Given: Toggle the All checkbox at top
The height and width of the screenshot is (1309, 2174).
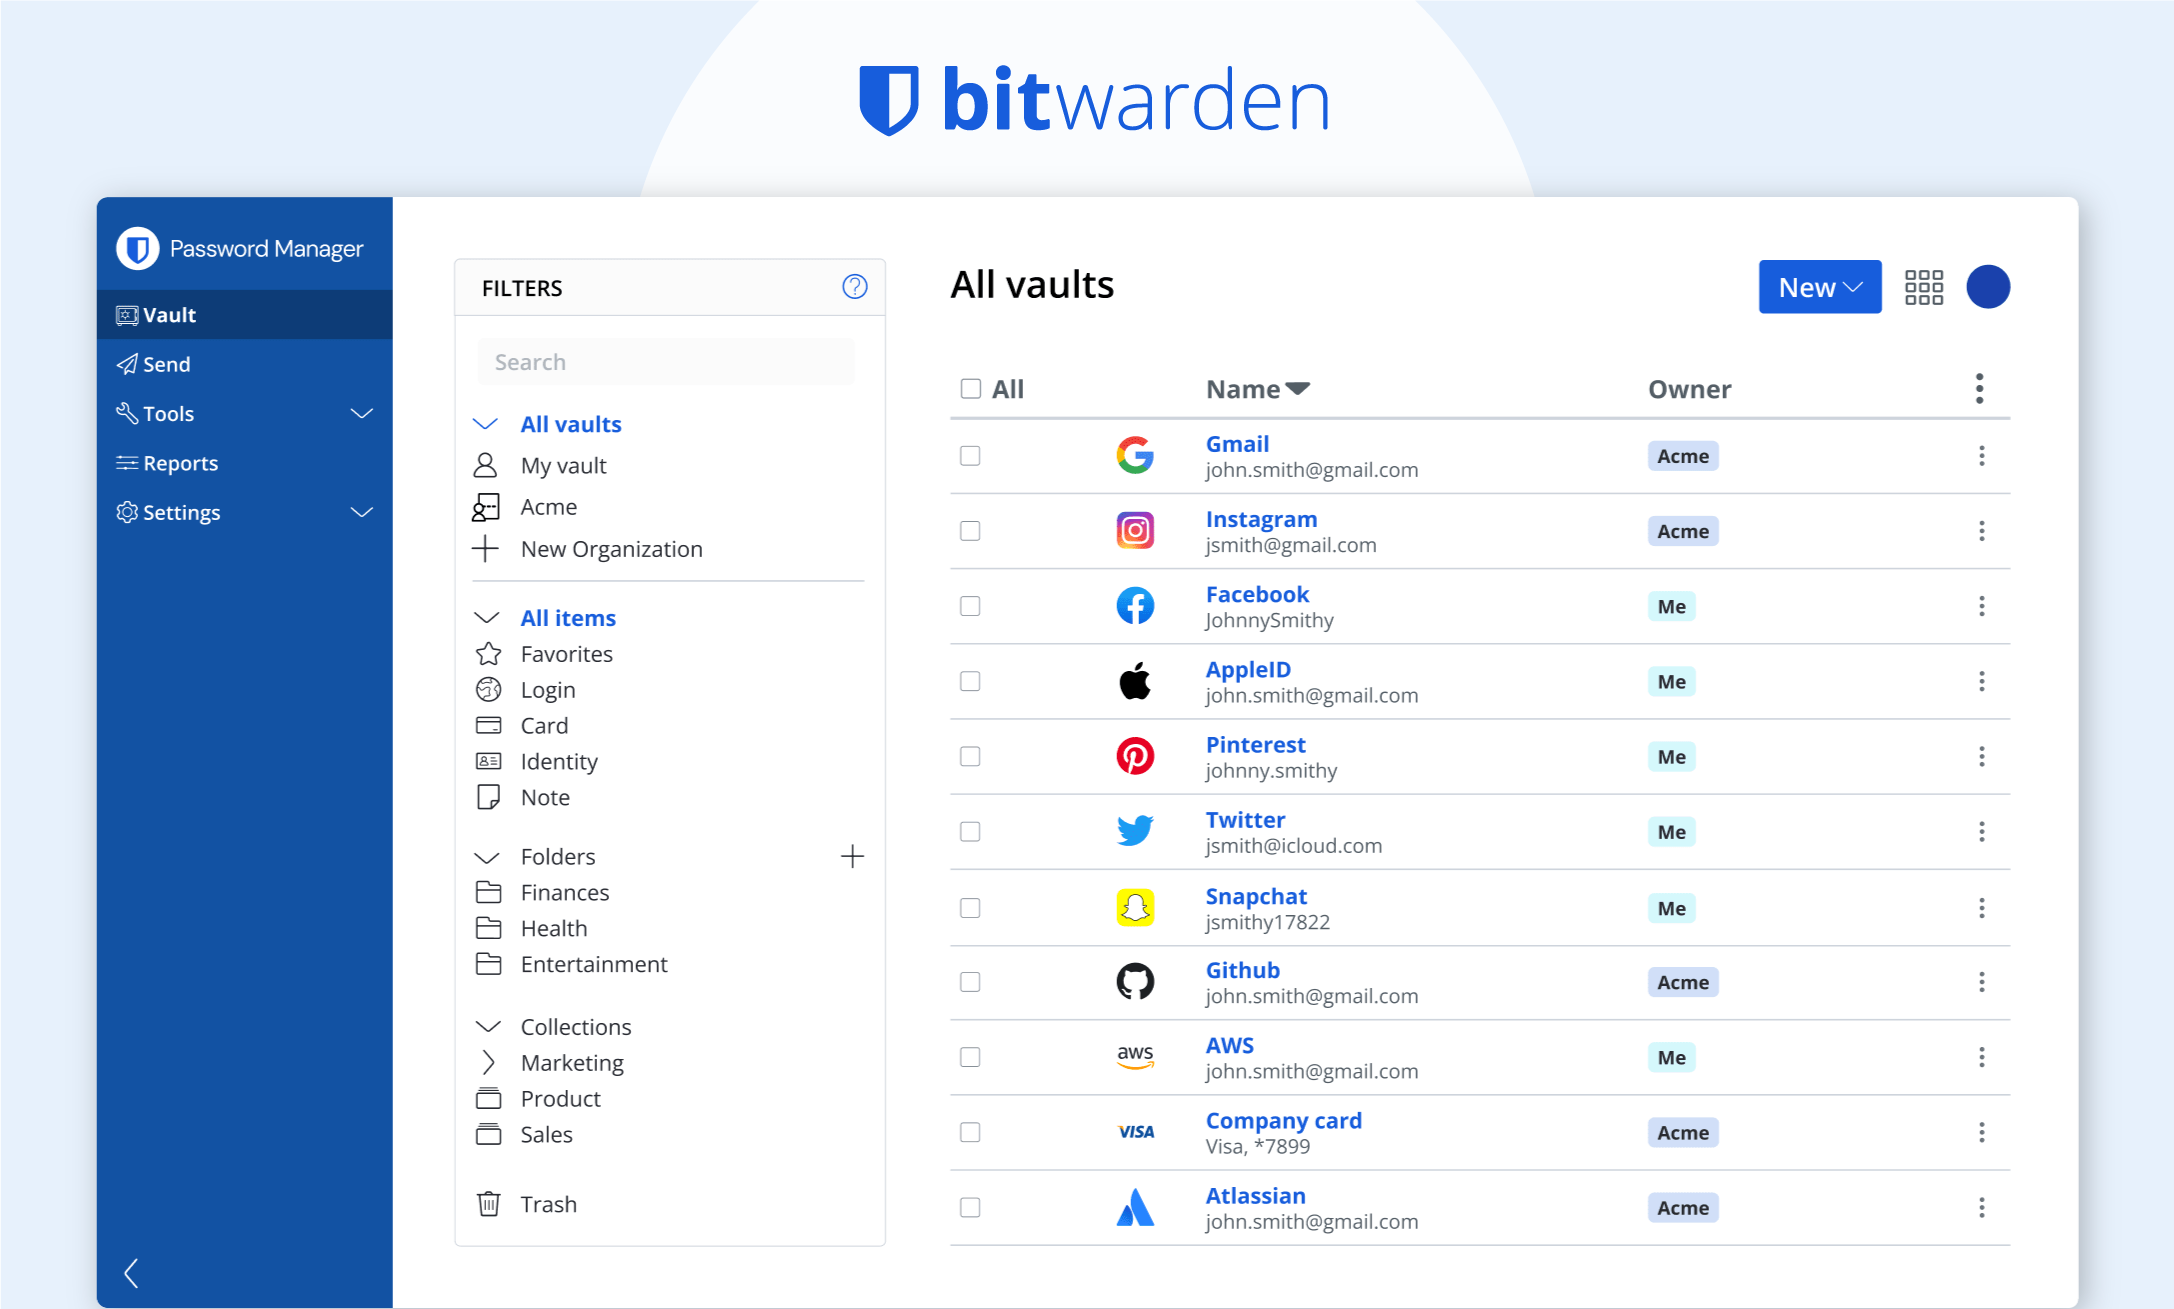Looking at the screenshot, I should 971,388.
